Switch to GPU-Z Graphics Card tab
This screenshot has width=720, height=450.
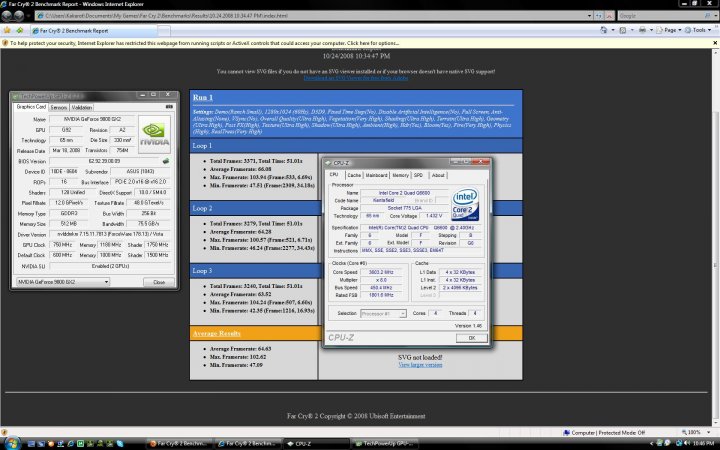(x=31, y=107)
